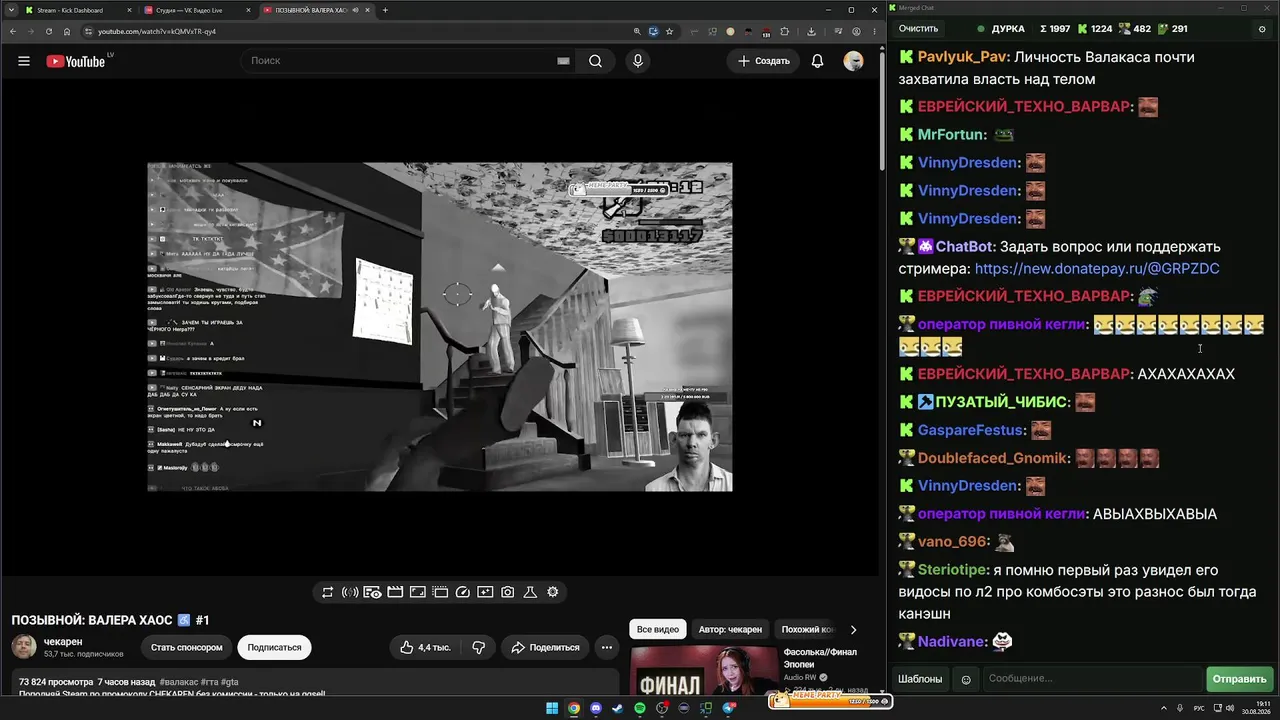Toggle the loop icon below the player
Screen dimensions: 1280x720
327,592
